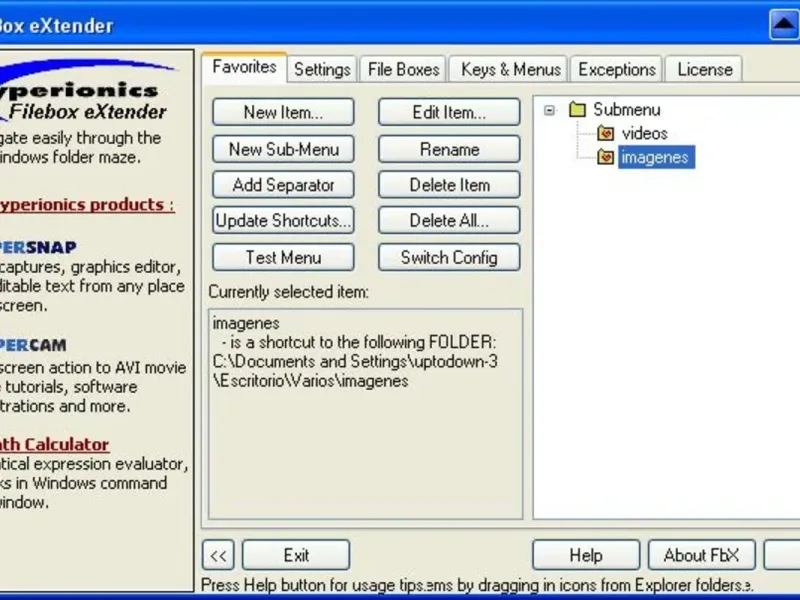Viewport: 800px width, 600px height.
Task: Click the New Item... button
Action: click(x=283, y=112)
